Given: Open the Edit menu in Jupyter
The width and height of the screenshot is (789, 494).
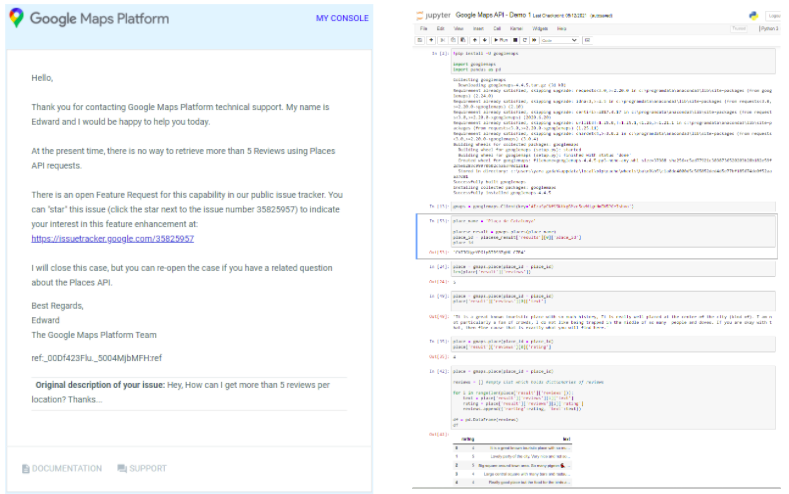Looking at the screenshot, I should (439, 29).
